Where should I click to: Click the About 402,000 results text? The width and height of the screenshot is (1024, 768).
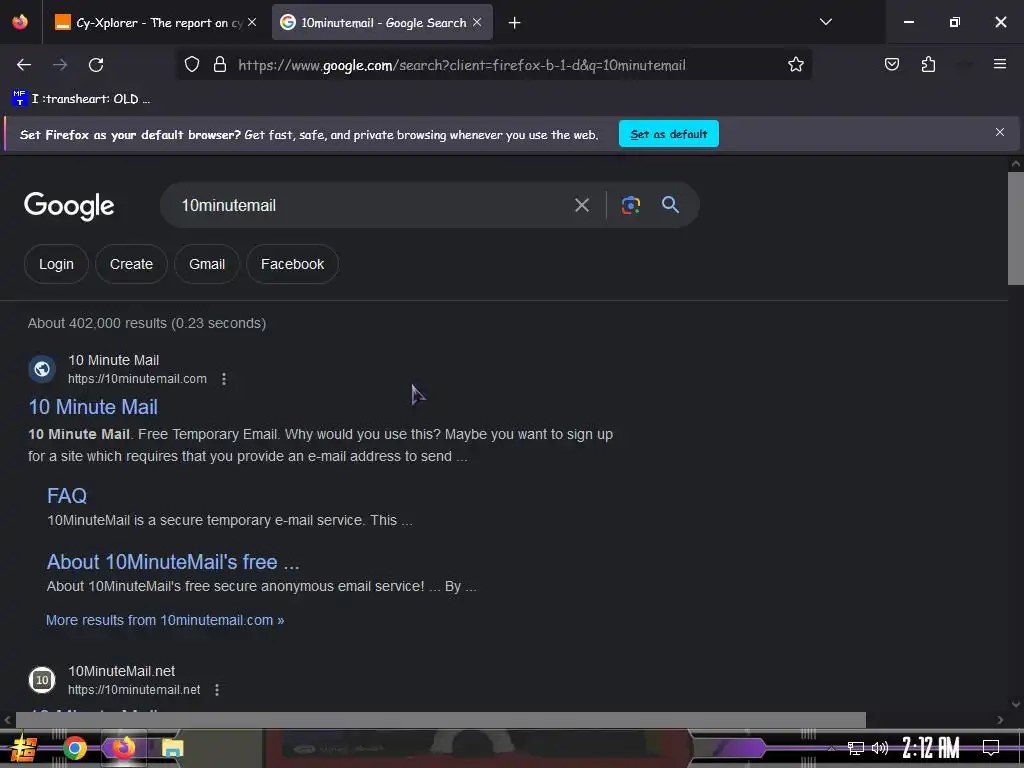click(x=147, y=323)
